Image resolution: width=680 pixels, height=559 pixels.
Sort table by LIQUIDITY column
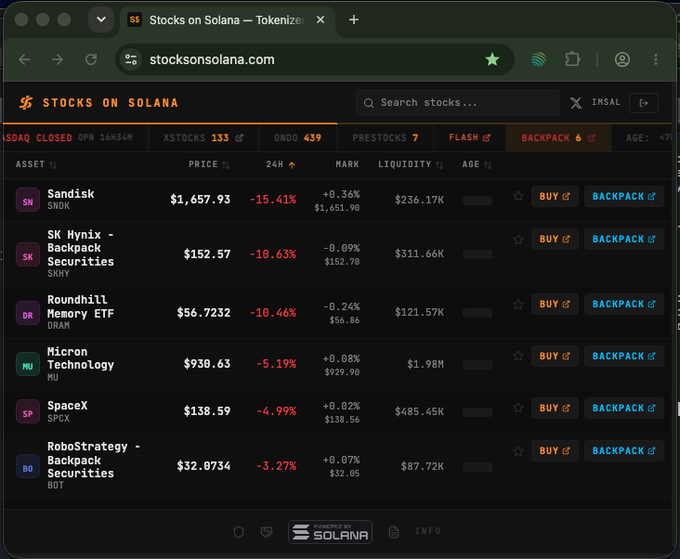(x=410, y=164)
